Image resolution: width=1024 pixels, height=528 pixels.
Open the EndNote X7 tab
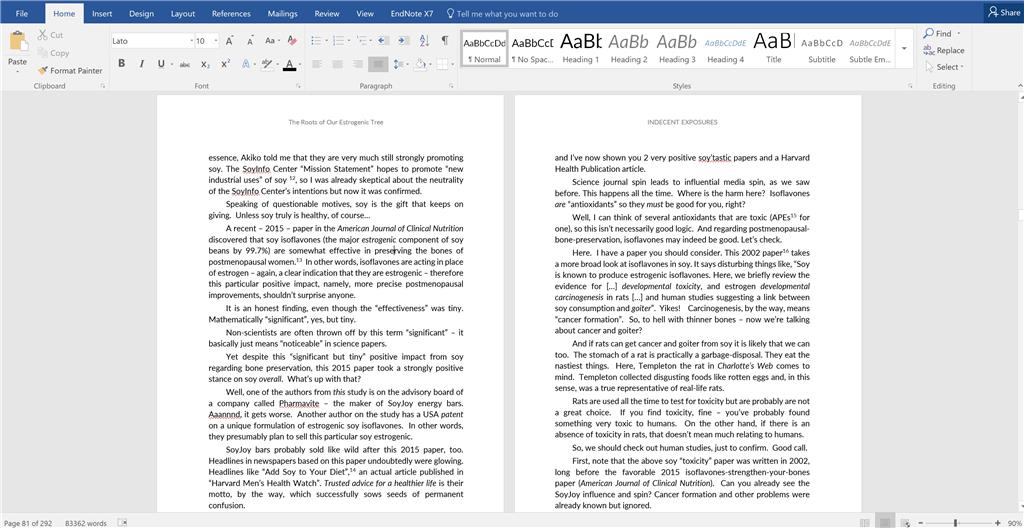tap(410, 13)
